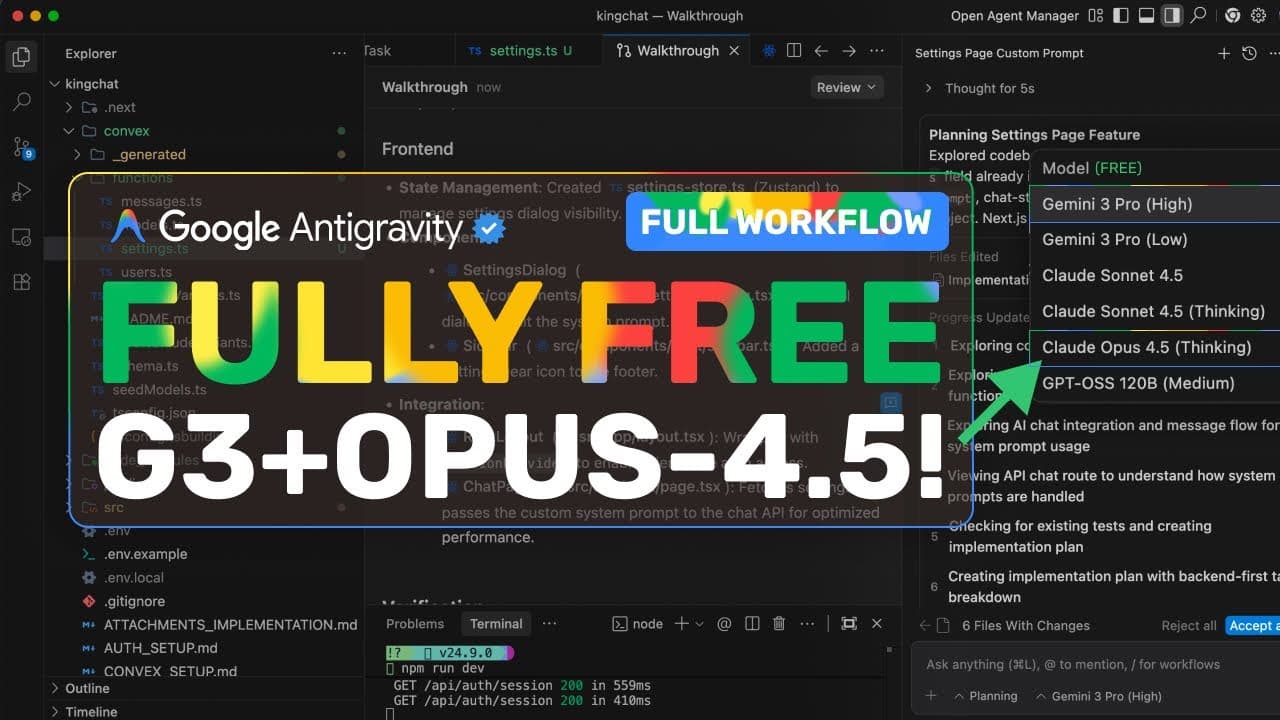The height and width of the screenshot is (720, 1280).
Task: Click the @ icon in terminal toolbar
Action: click(x=724, y=624)
